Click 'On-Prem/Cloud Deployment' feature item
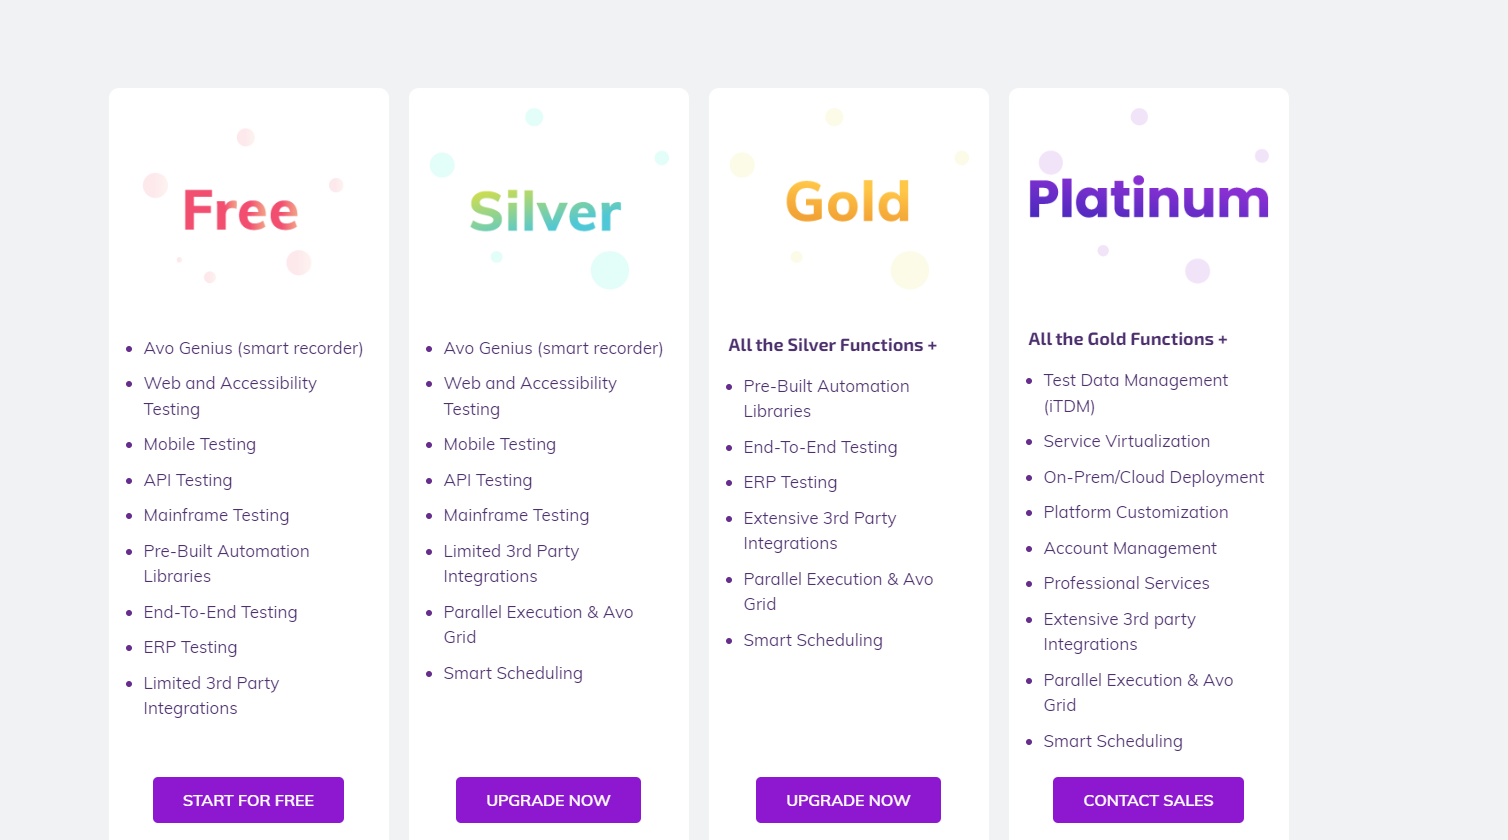Screen dimensions: 1508x840 coord(1153,477)
